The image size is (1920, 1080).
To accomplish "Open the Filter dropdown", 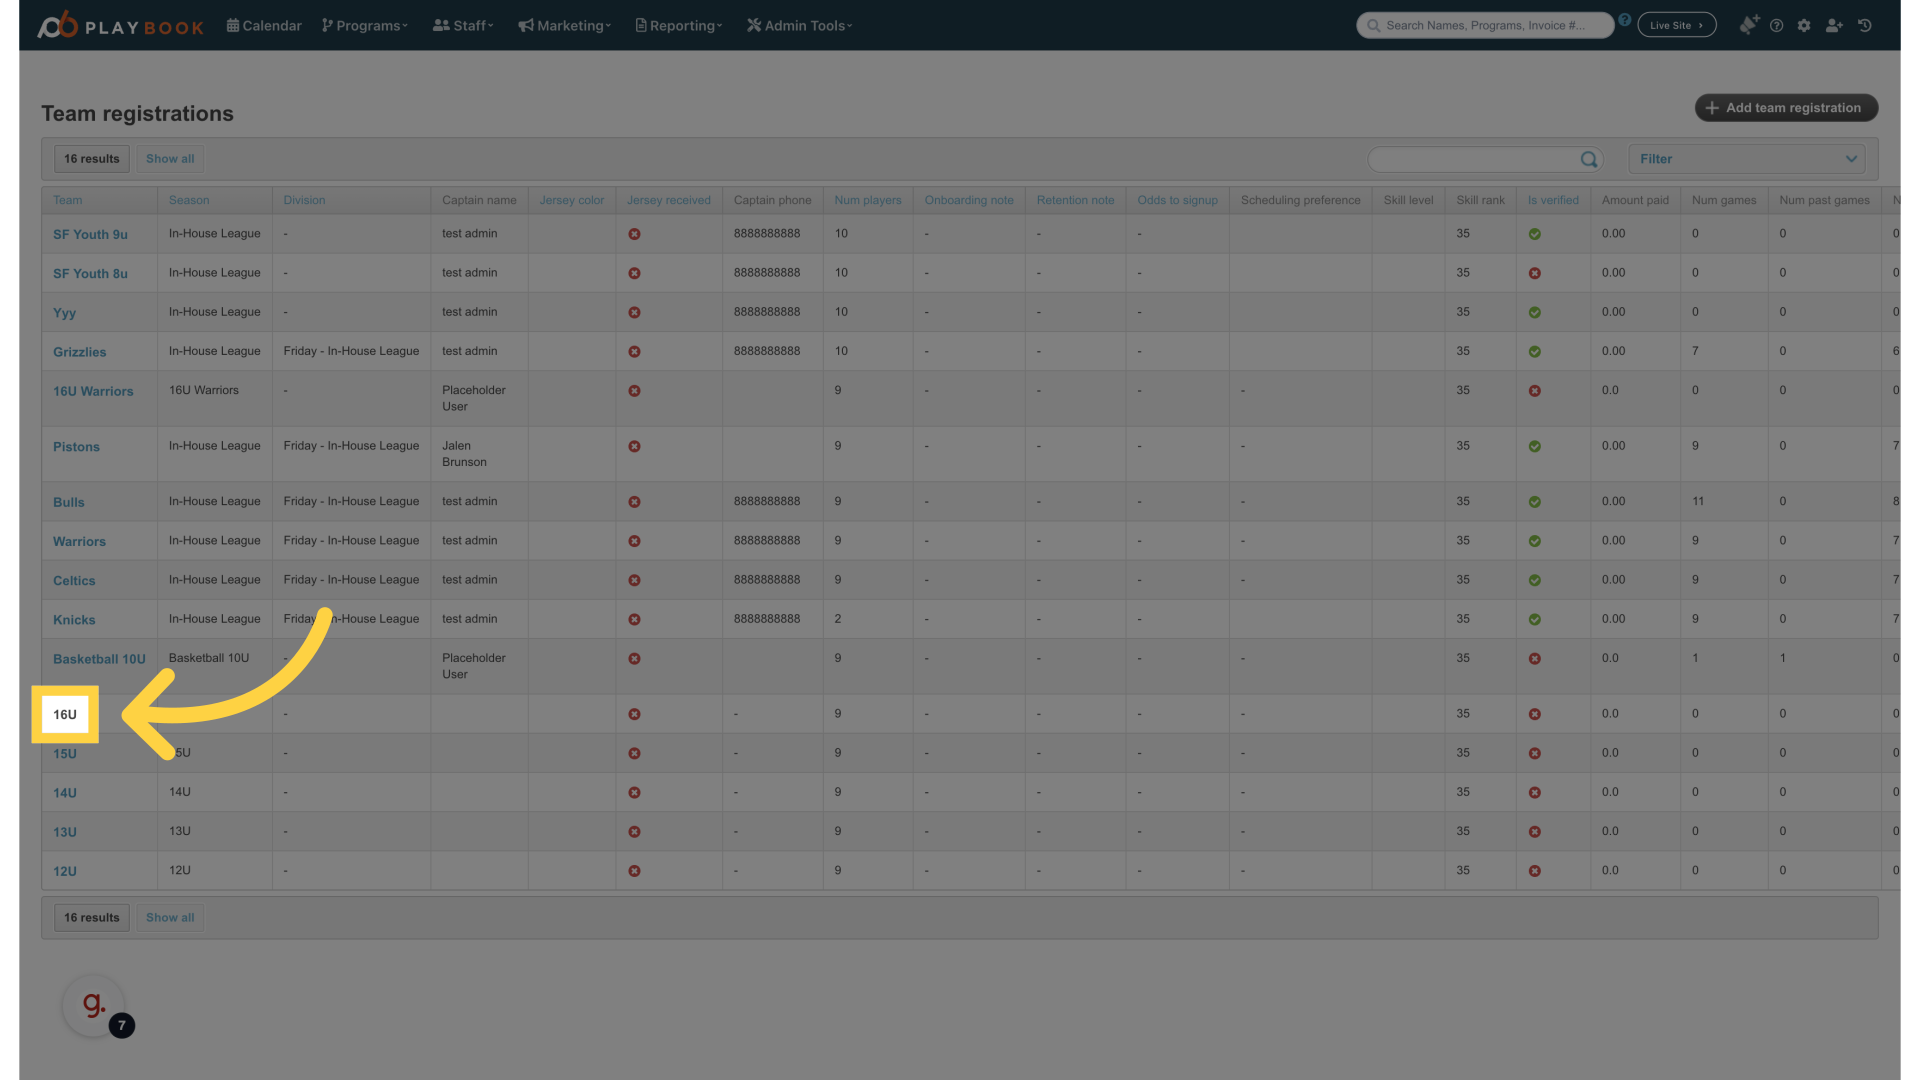I will point(1746,159).
